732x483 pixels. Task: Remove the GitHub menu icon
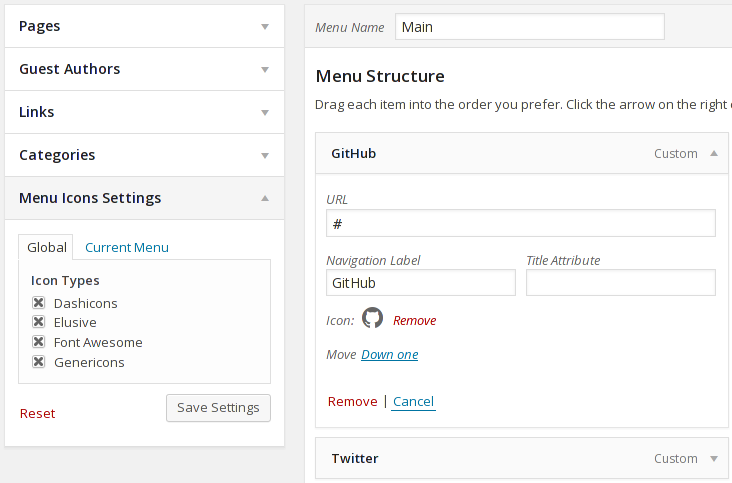click(x=414, y=321)
